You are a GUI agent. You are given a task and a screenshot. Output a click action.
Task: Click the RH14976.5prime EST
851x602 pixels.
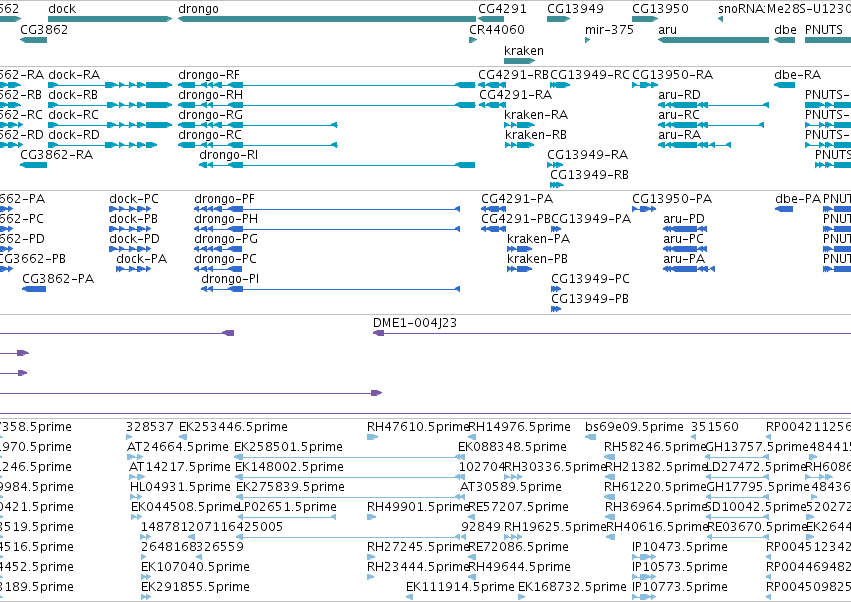pyautogui.click(x=472, y=437)
